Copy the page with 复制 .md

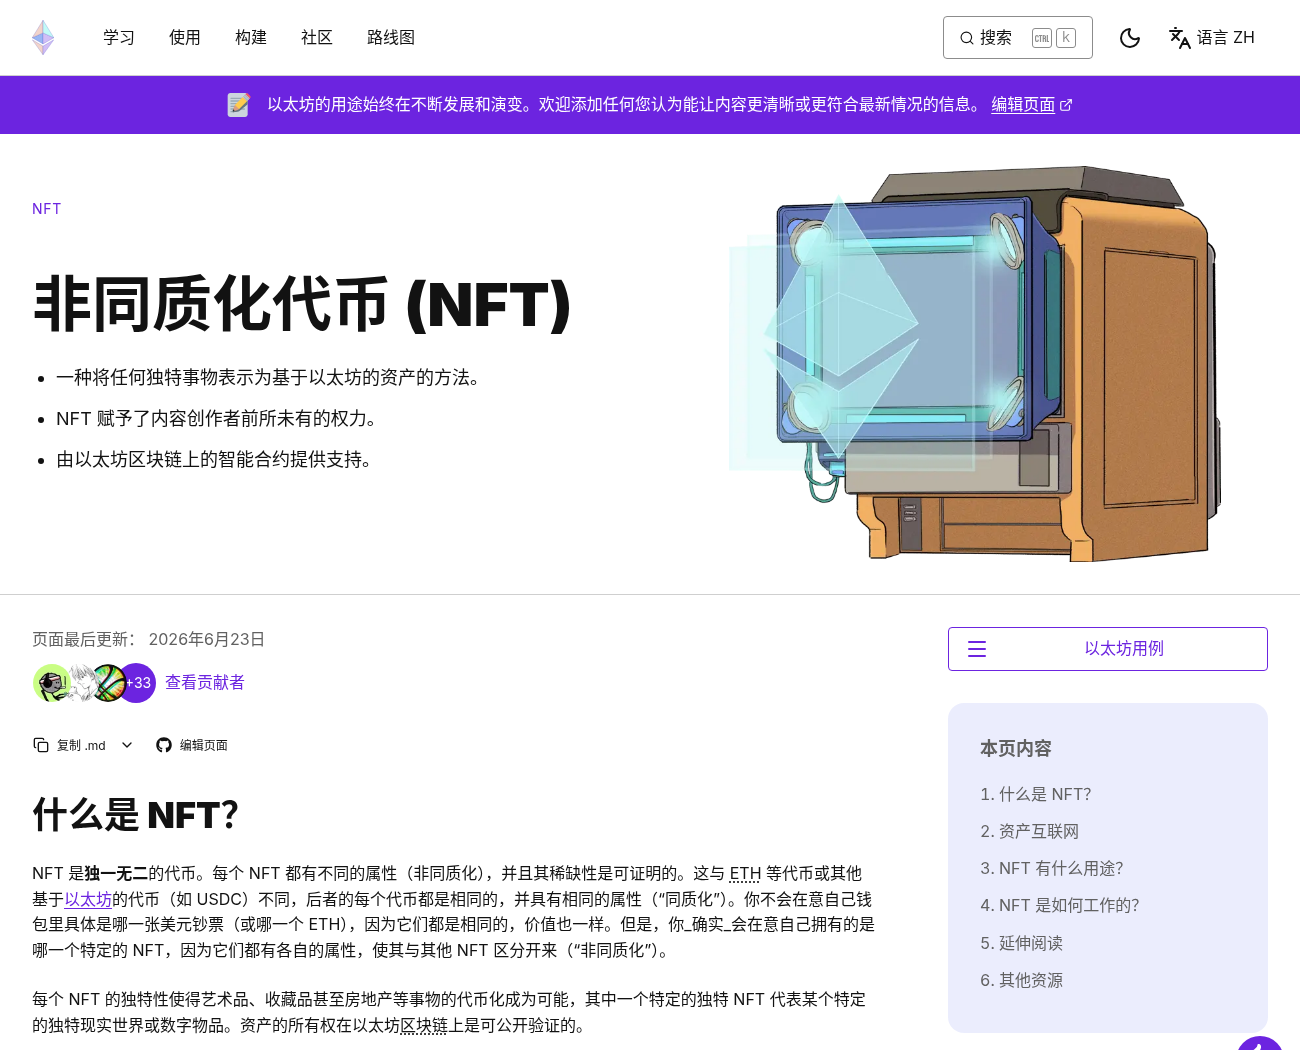coord(70,745)
